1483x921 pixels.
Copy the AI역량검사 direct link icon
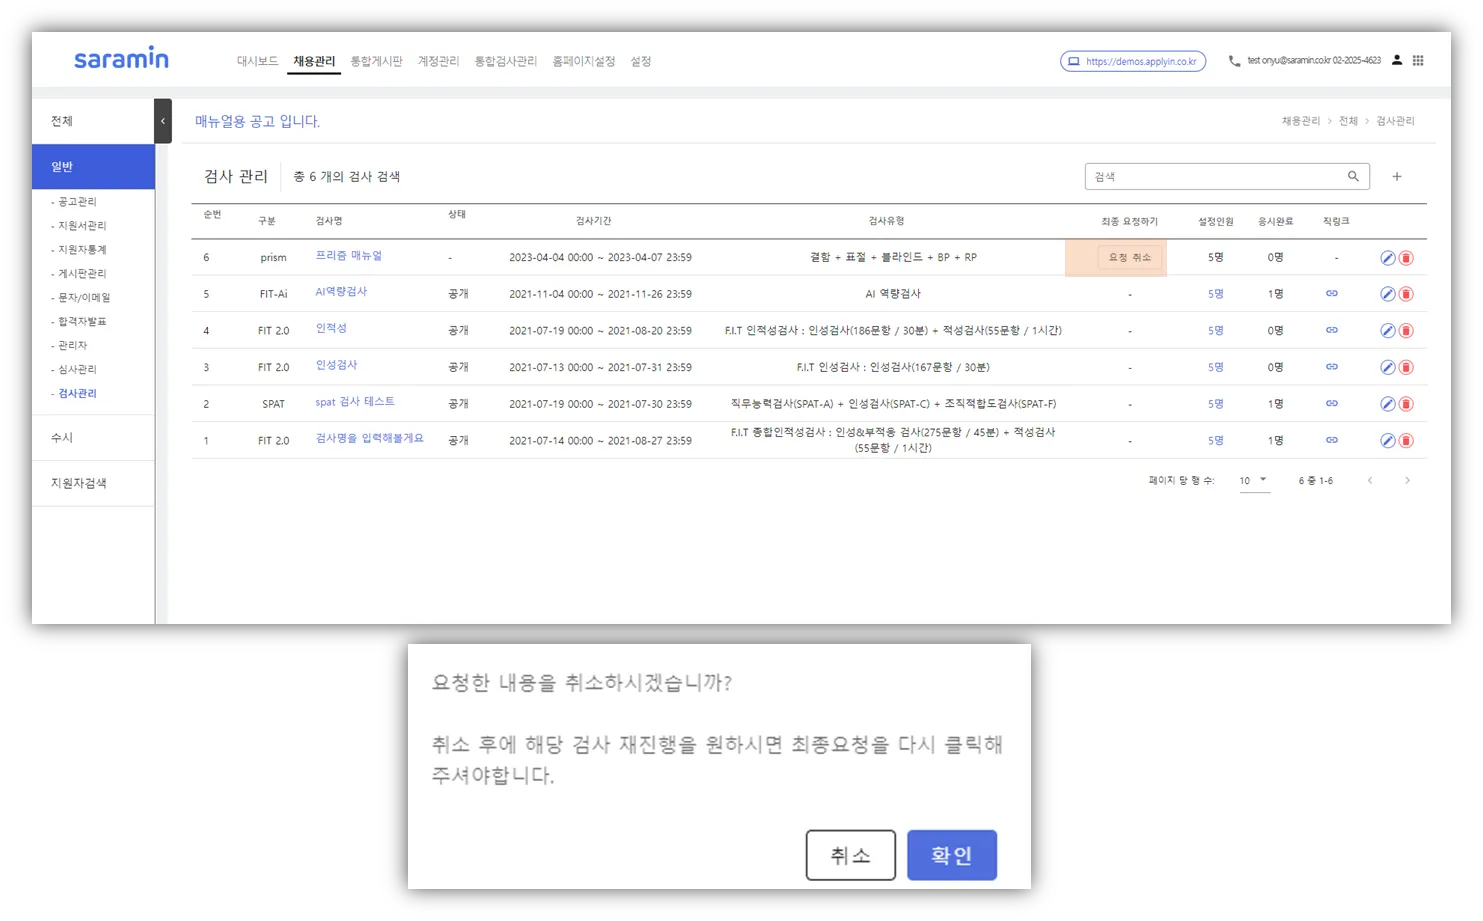(x=1332, y=293)
